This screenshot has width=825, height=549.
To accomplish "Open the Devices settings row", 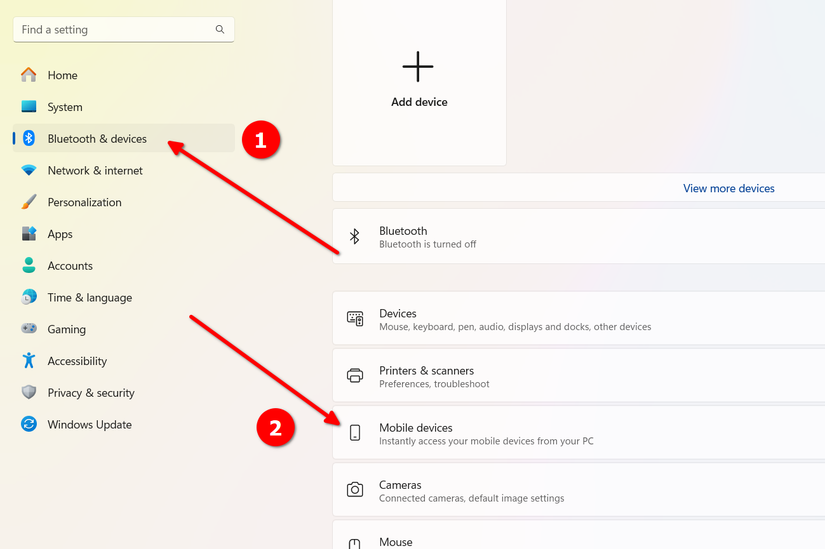I will point(579,319).
